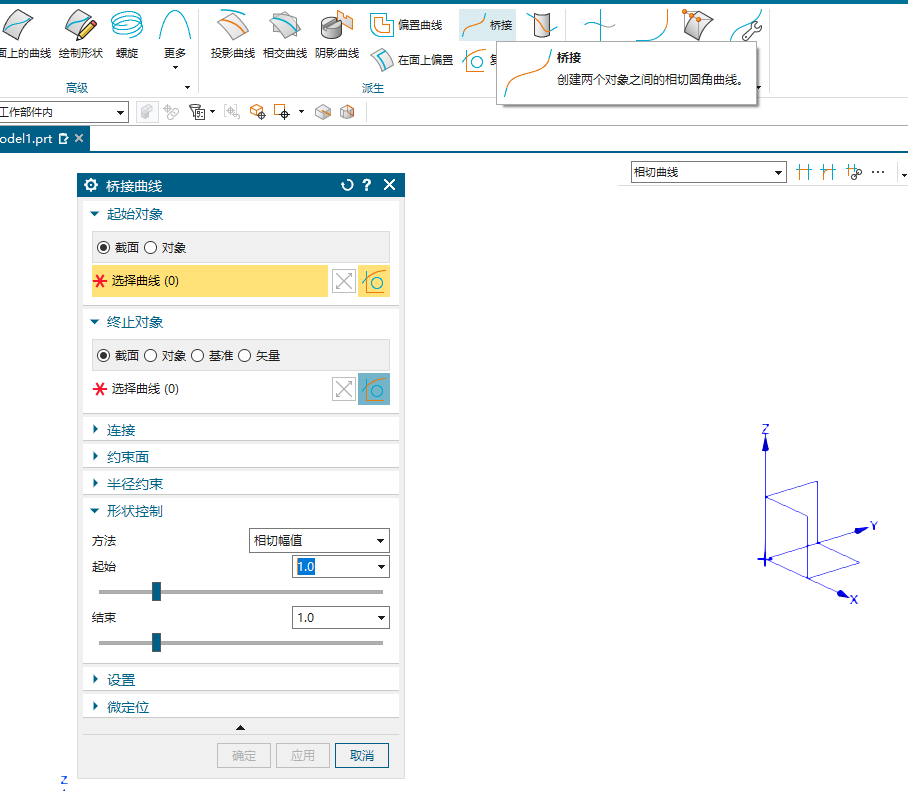Click the stop-at-intersection icon beside 相切曲线

(804, 172)
